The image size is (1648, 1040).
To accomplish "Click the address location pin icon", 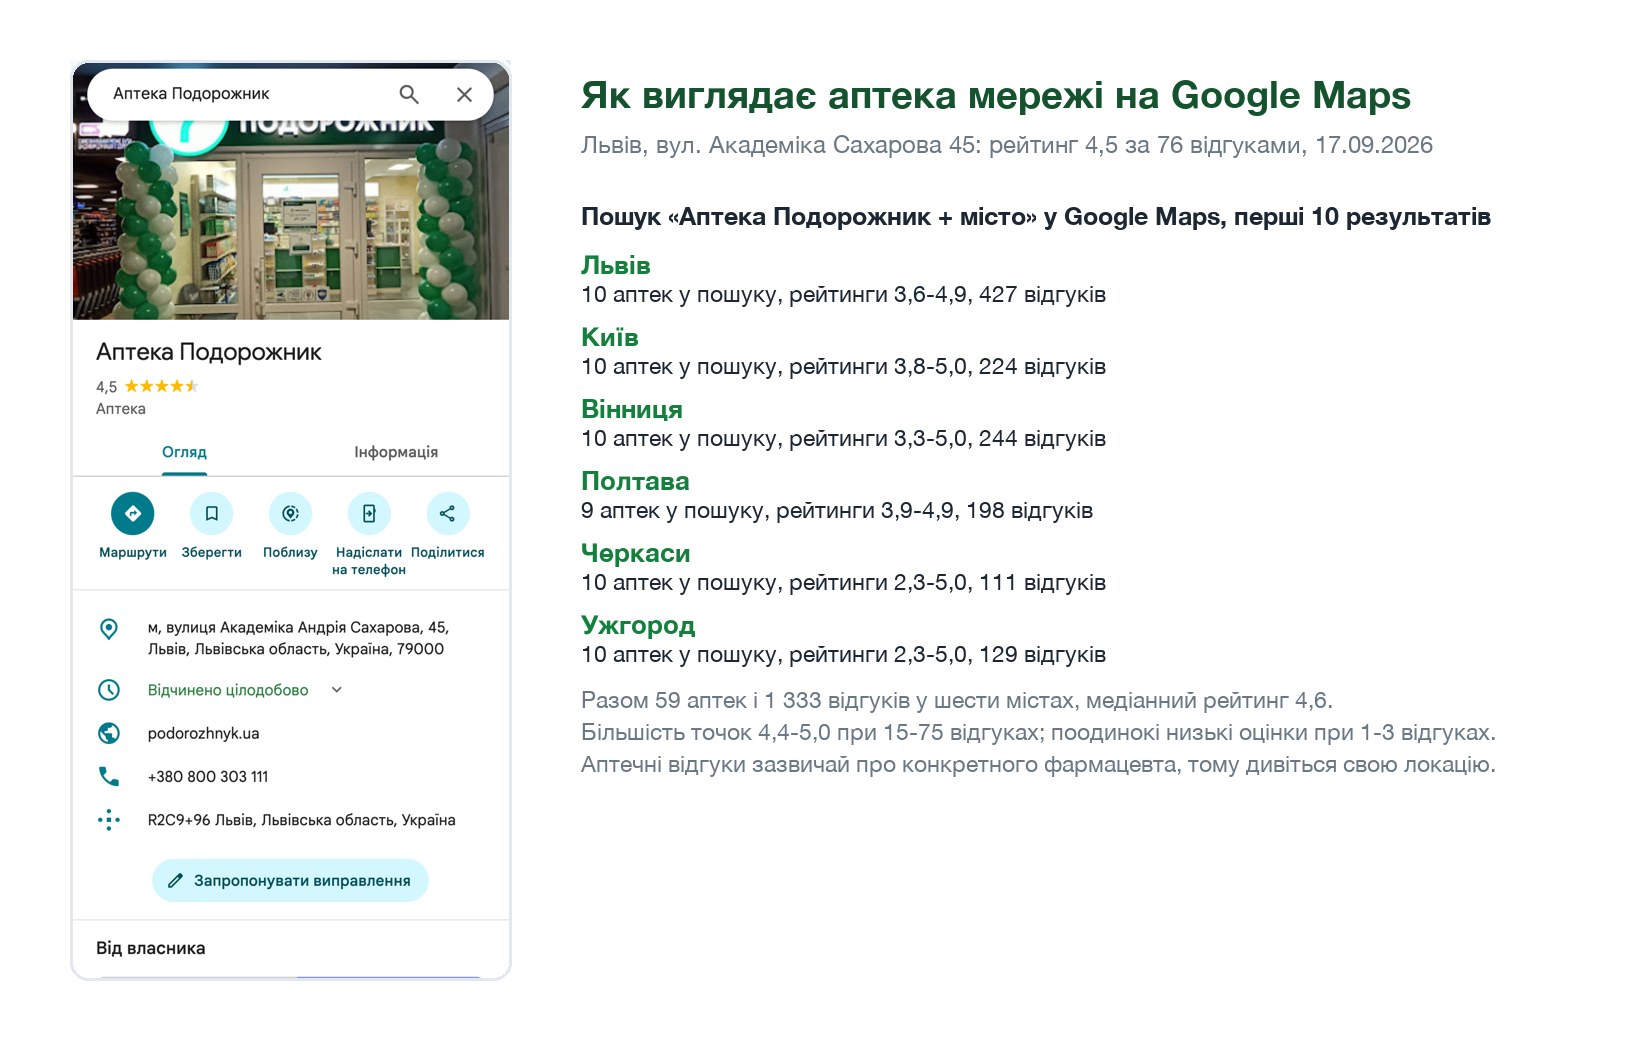I will point(109,629).
